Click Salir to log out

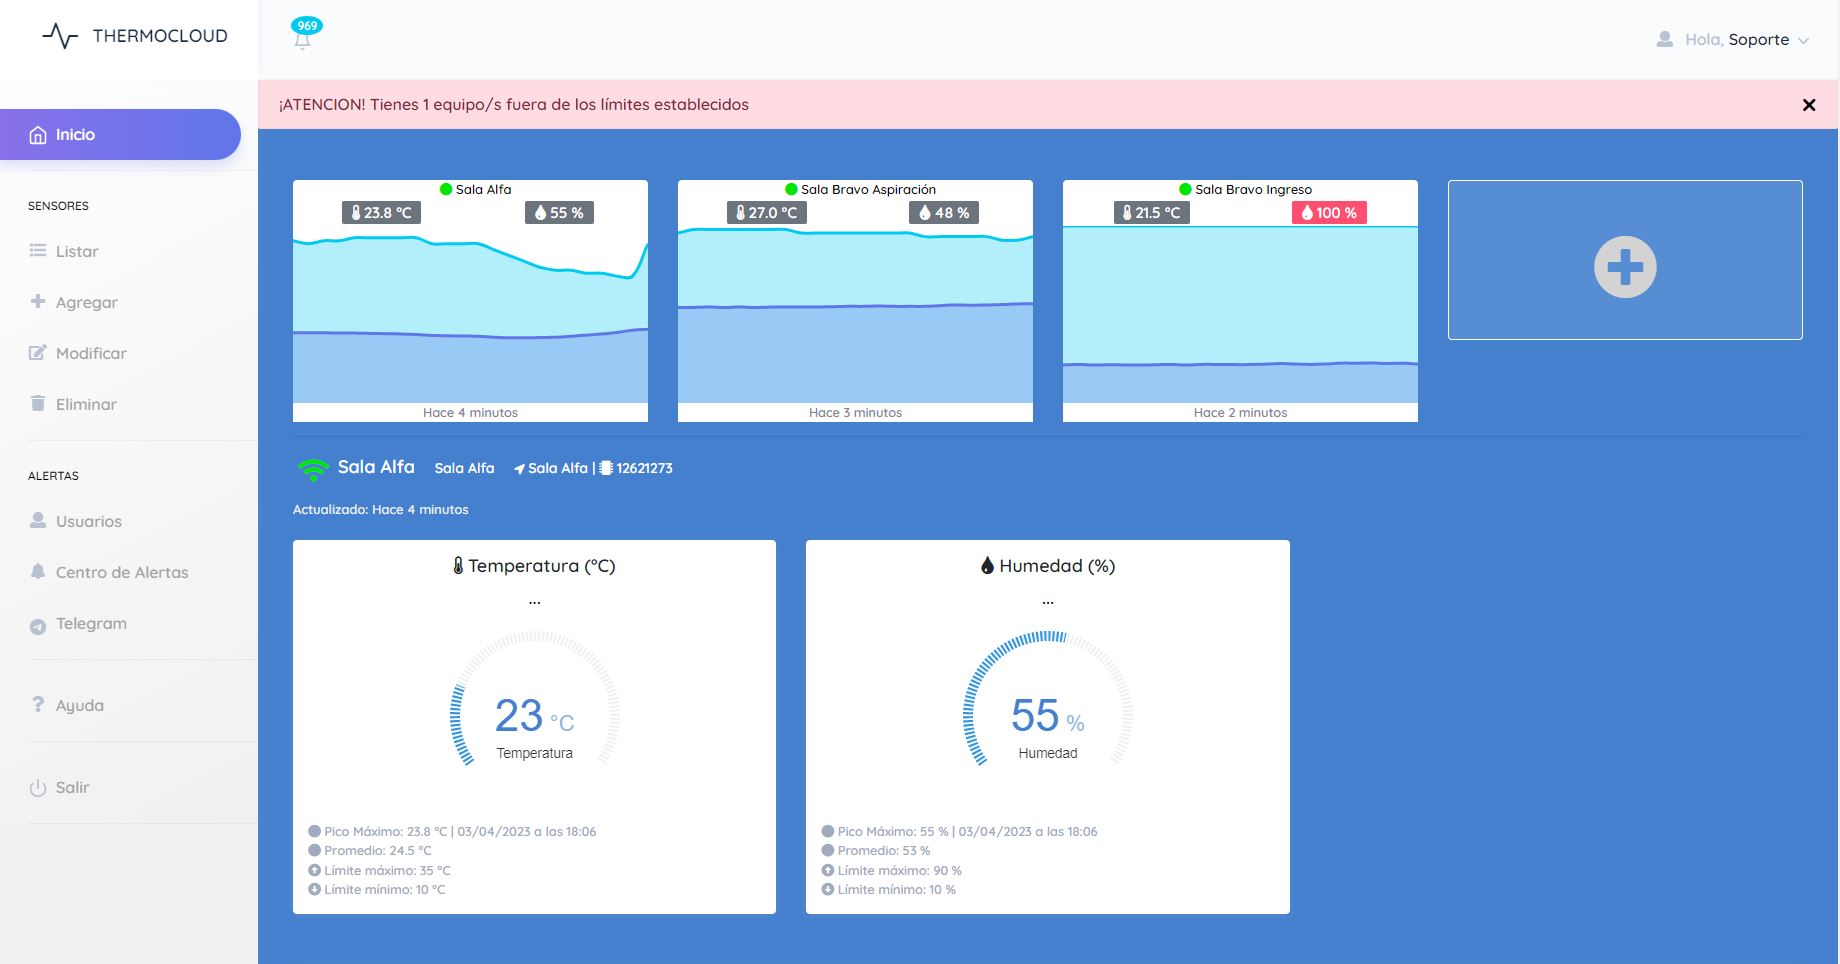(72, 787)
